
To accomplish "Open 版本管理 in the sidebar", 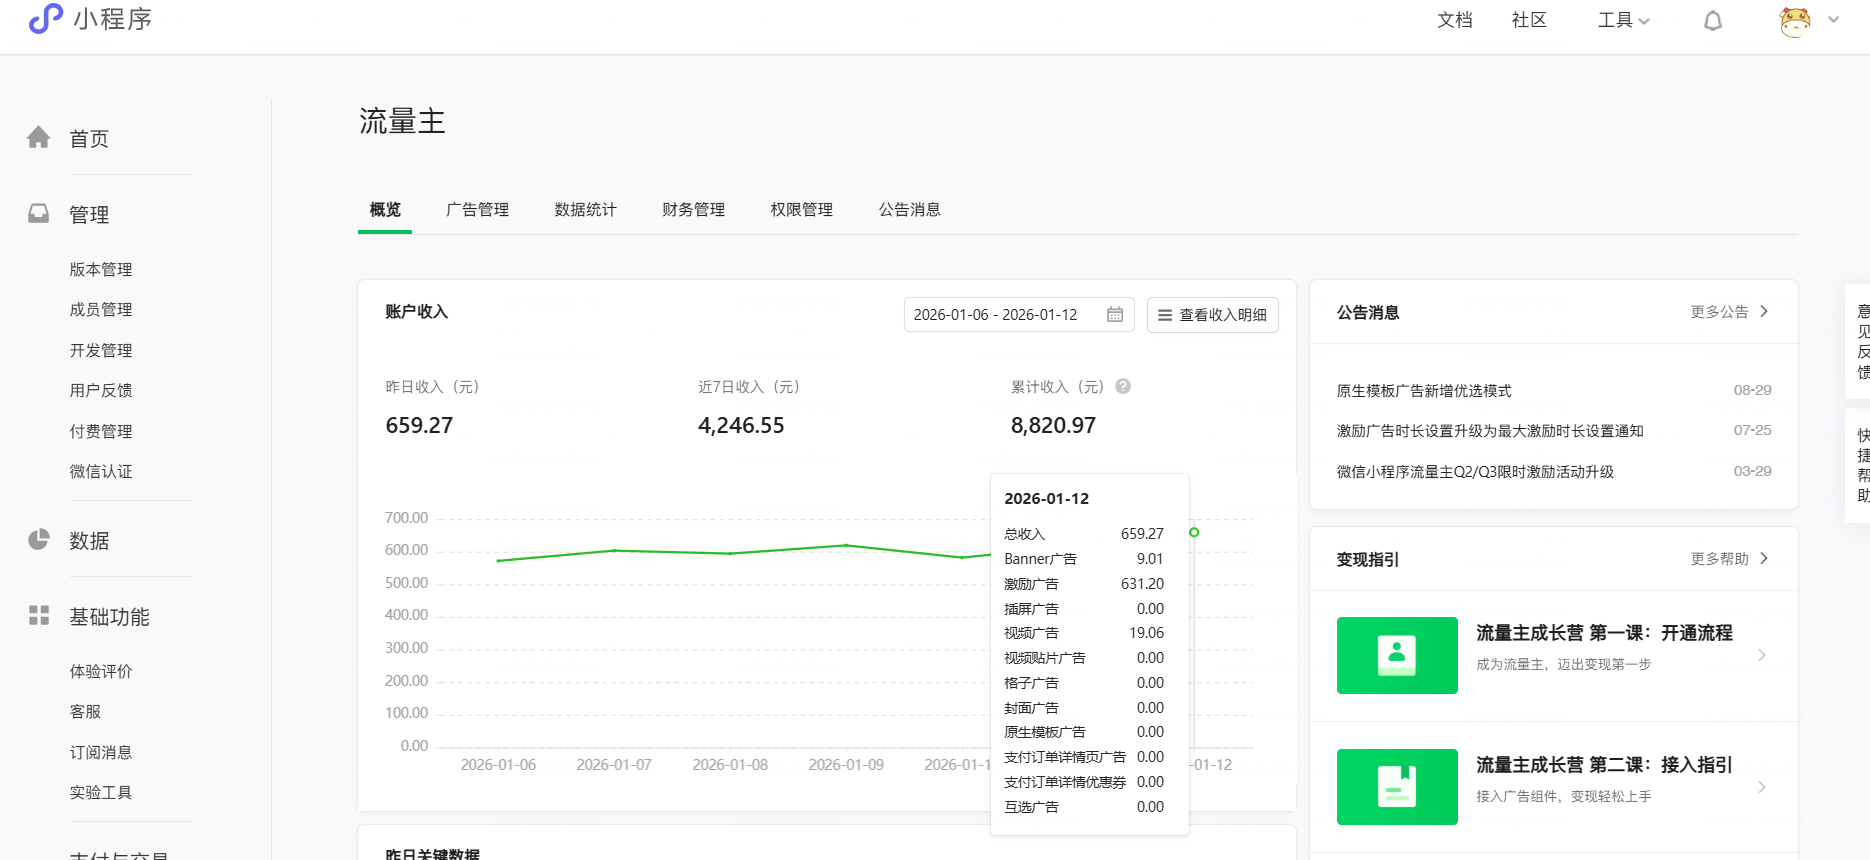I will [101, 270].
